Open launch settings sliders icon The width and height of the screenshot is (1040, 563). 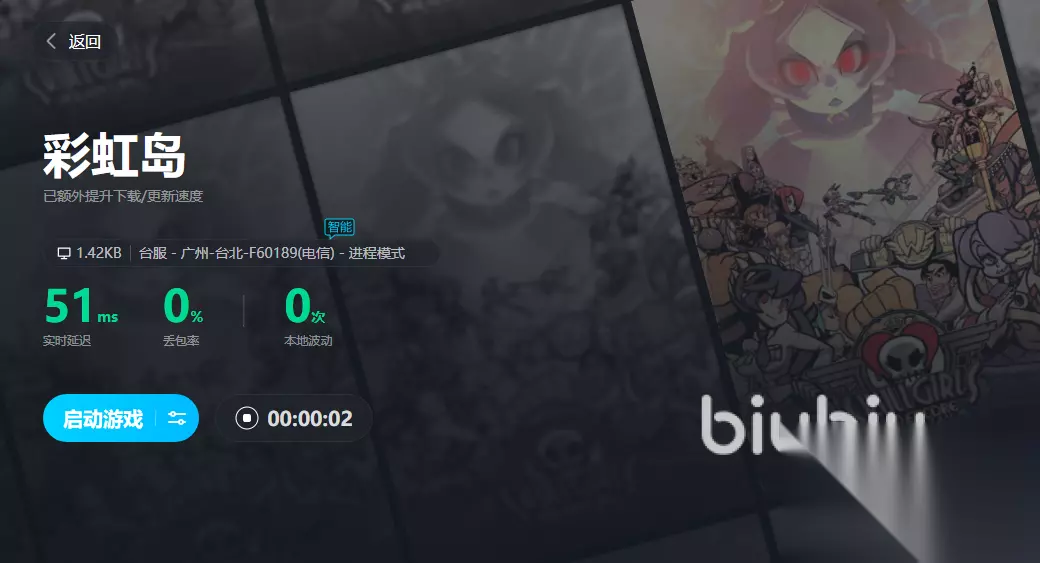[x=177, y=418]
